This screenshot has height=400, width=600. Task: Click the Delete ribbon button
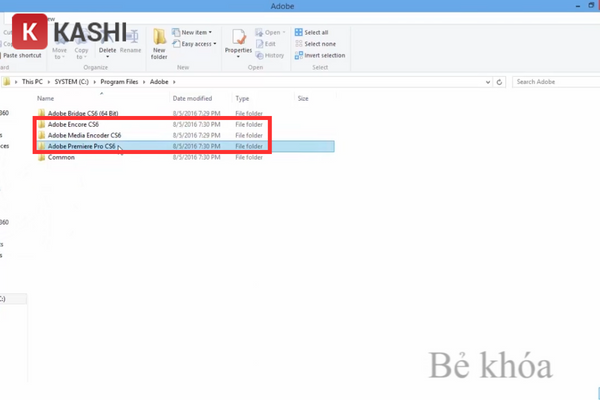tap(107, 42)
